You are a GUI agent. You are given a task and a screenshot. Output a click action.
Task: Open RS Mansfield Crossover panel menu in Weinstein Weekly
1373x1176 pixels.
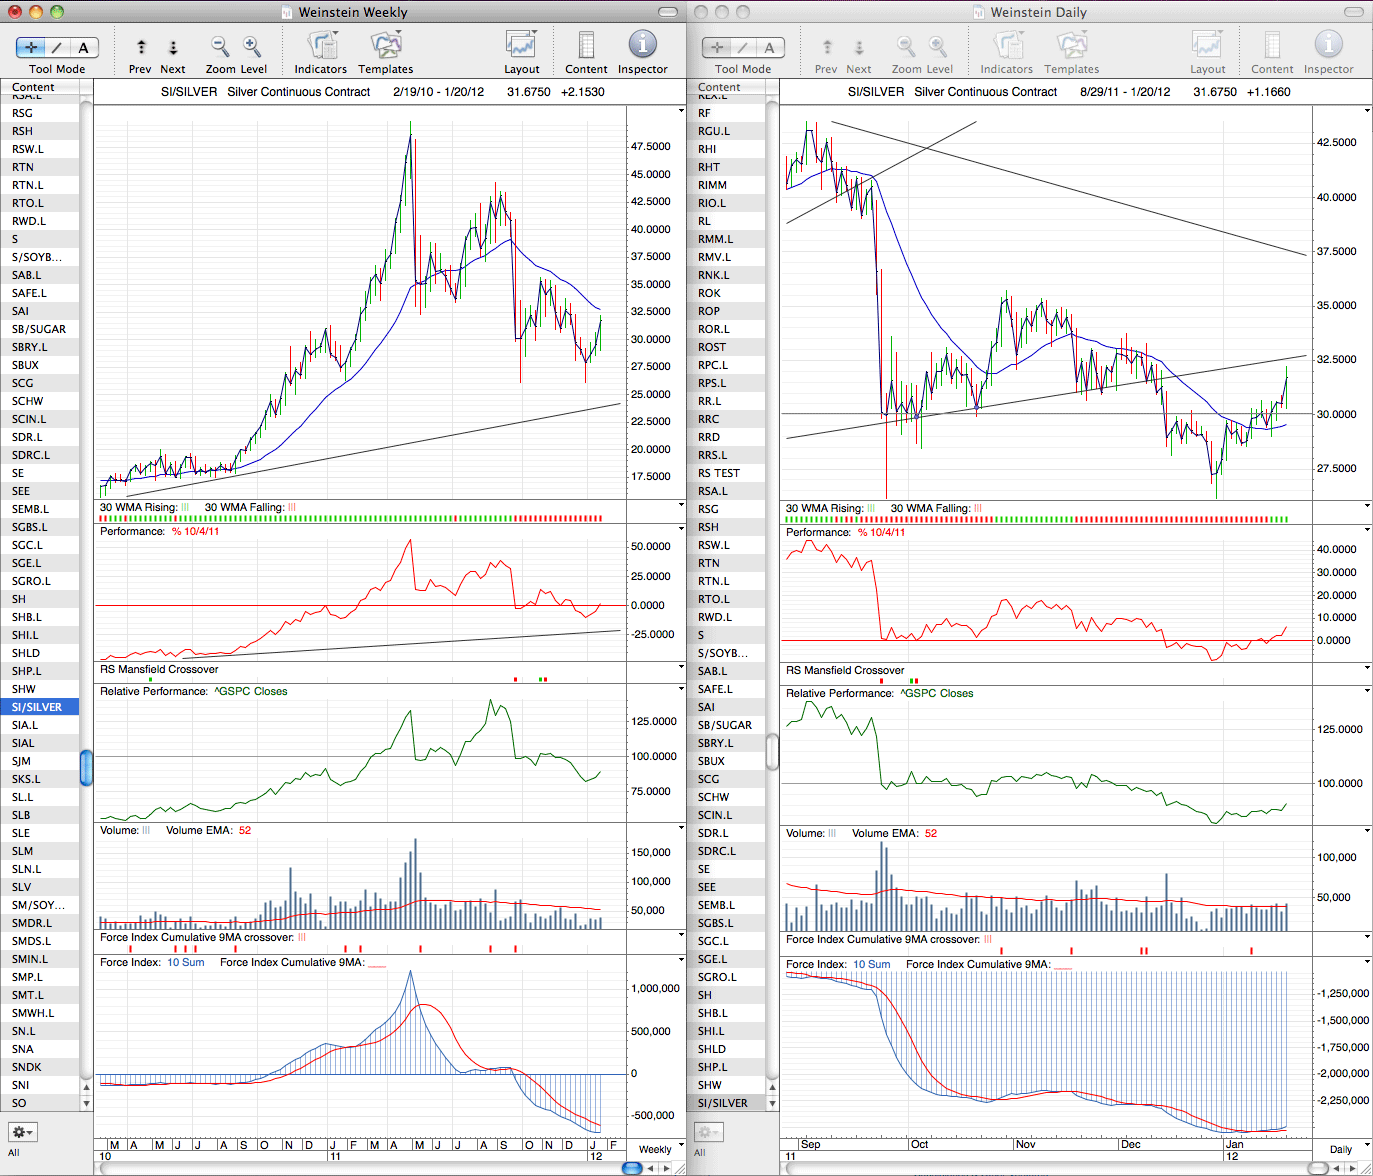[681, 668]
